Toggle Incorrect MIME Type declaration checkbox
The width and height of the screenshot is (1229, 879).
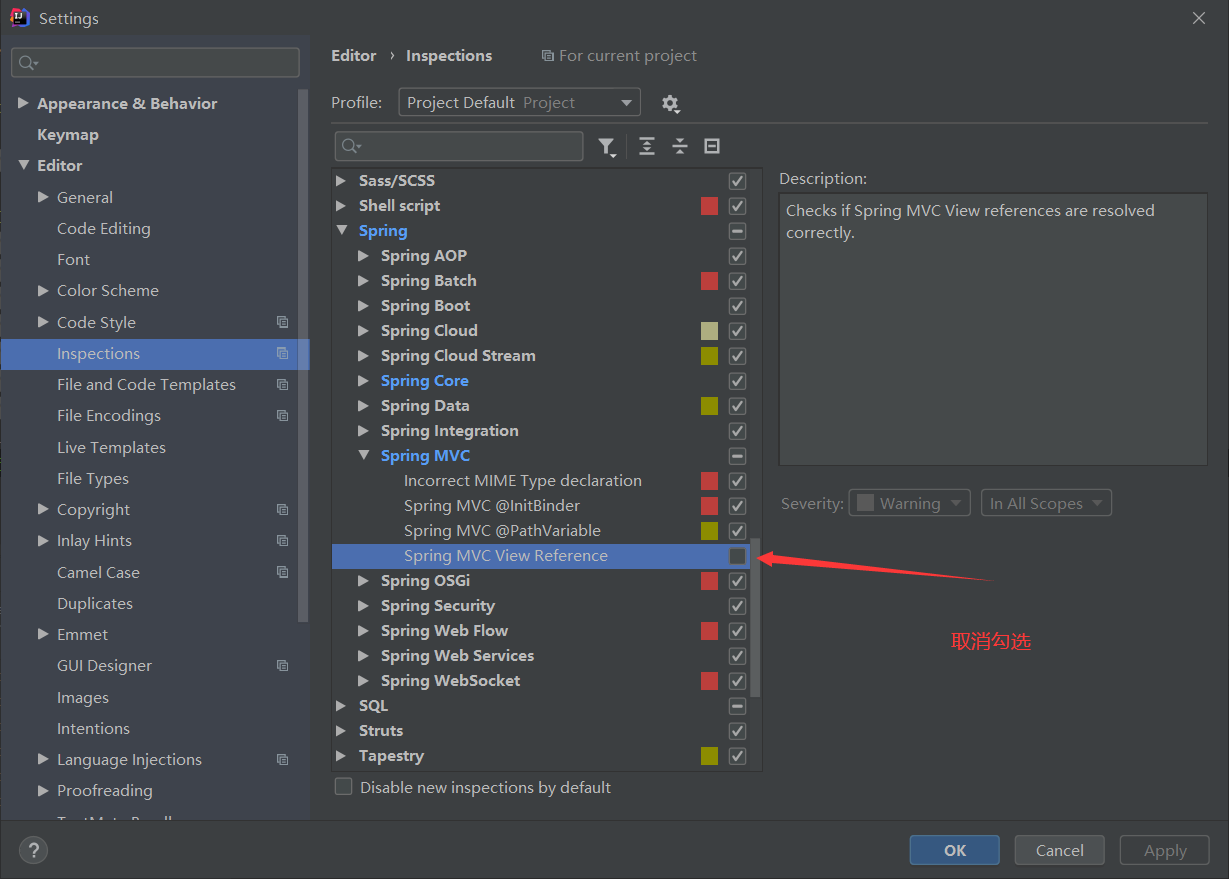tap(737, 481)
